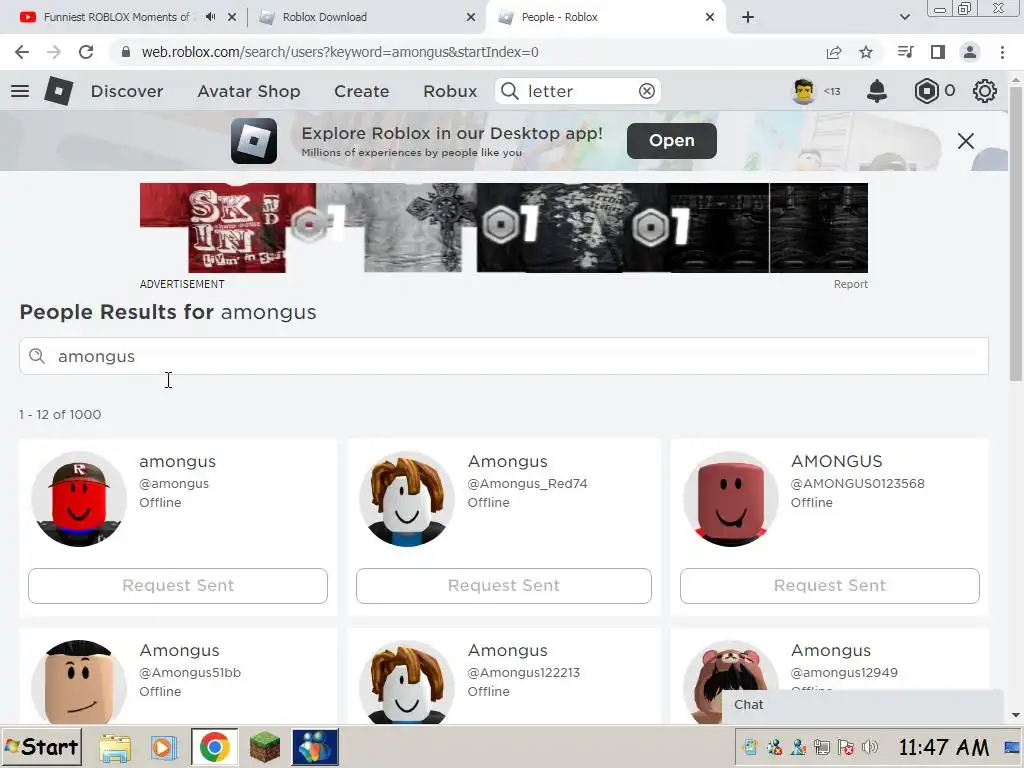Open the notifications bell
Image resolution: width=1024 pixels, height=768 pixels.
[x=876, y=91]
